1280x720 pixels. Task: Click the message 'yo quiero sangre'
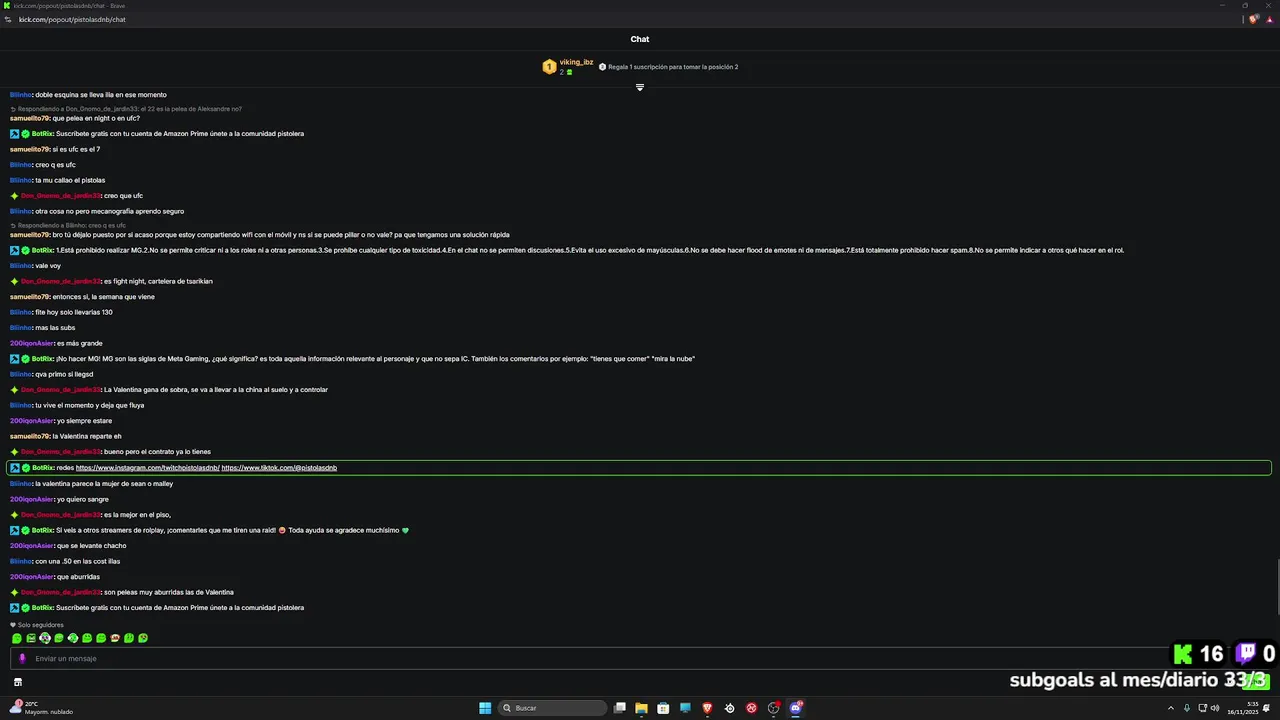click(82, 499)
